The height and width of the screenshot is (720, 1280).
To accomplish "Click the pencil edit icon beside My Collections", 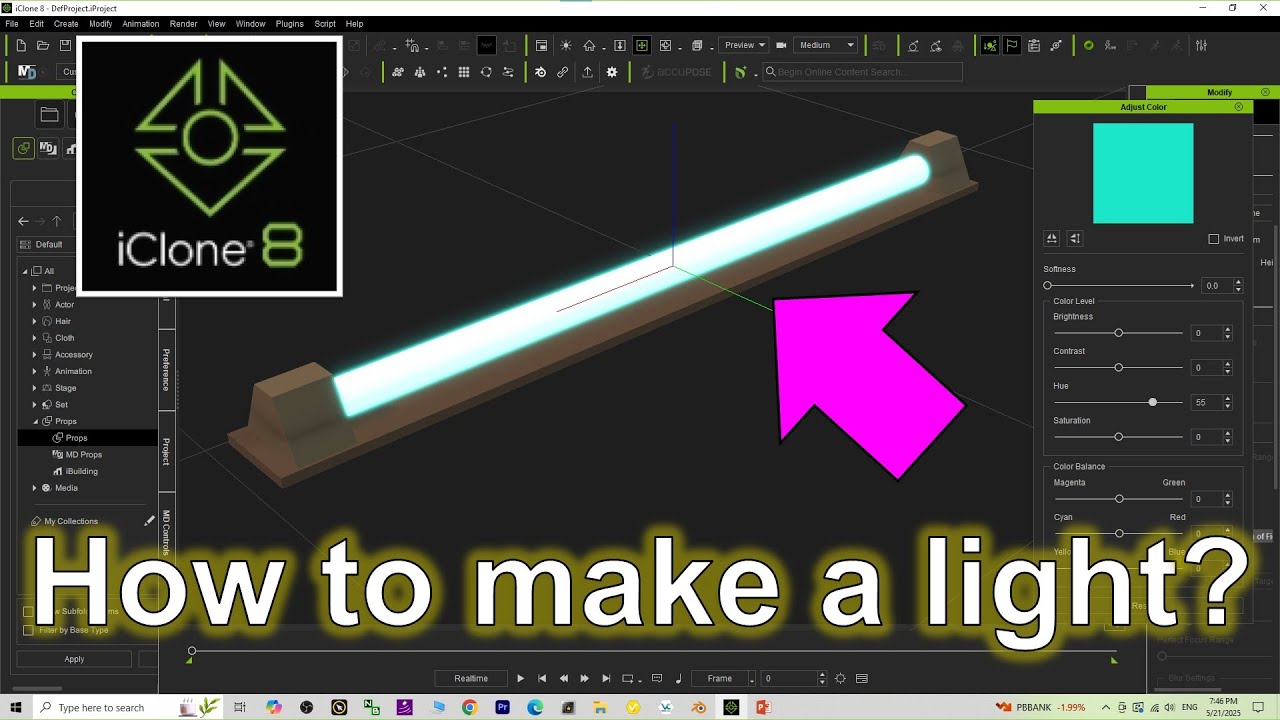I will click(x=149, y=521).
